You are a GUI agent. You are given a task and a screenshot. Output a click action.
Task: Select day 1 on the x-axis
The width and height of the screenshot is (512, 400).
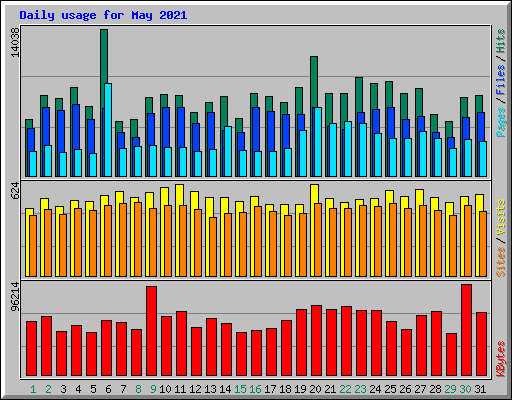[x=33, y=389]
